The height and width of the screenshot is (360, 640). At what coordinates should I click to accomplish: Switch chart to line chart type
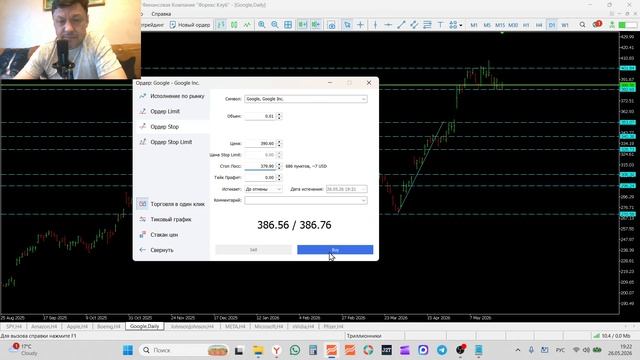(x=247, y=25)
